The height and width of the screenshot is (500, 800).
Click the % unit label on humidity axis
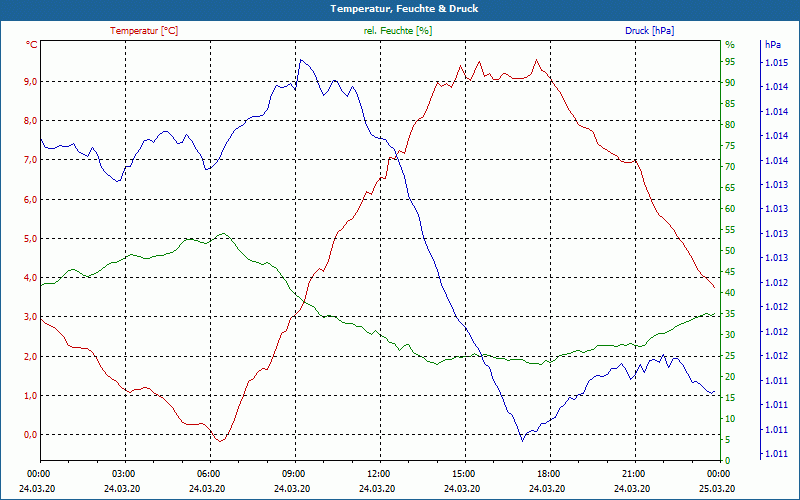point(730,45)
